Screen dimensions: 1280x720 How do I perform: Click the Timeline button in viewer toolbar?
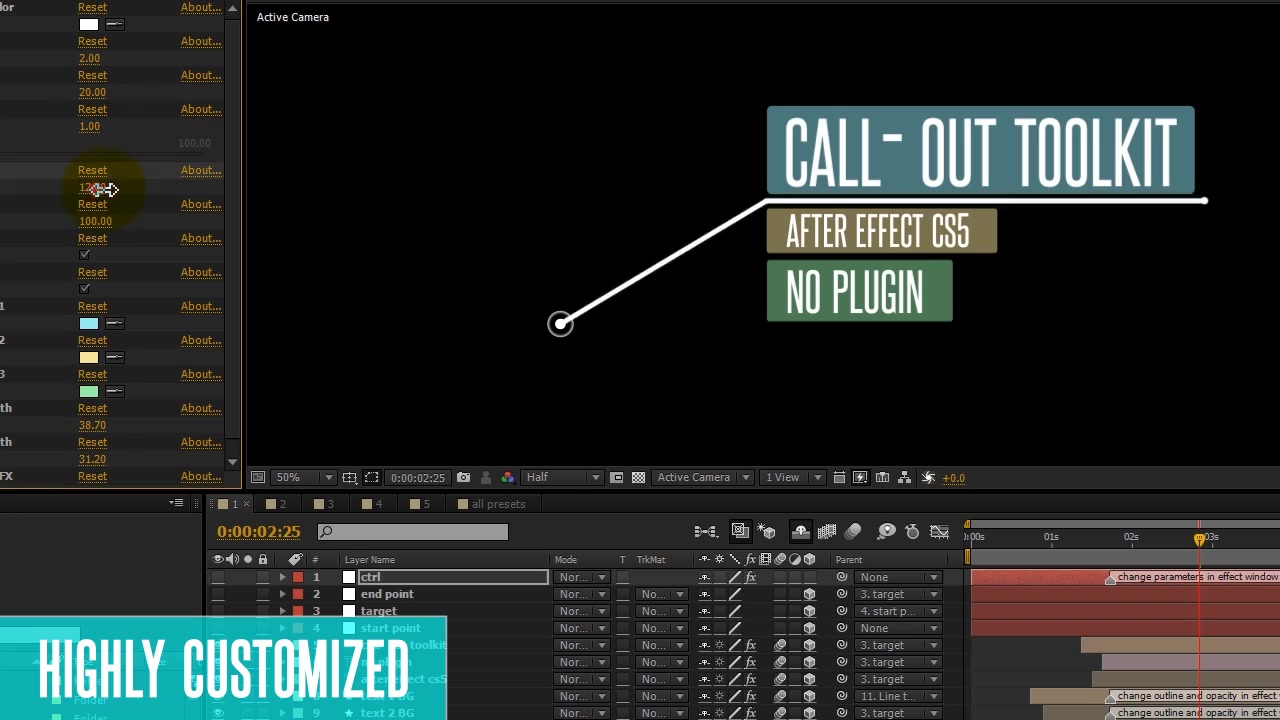pos(883,478)
